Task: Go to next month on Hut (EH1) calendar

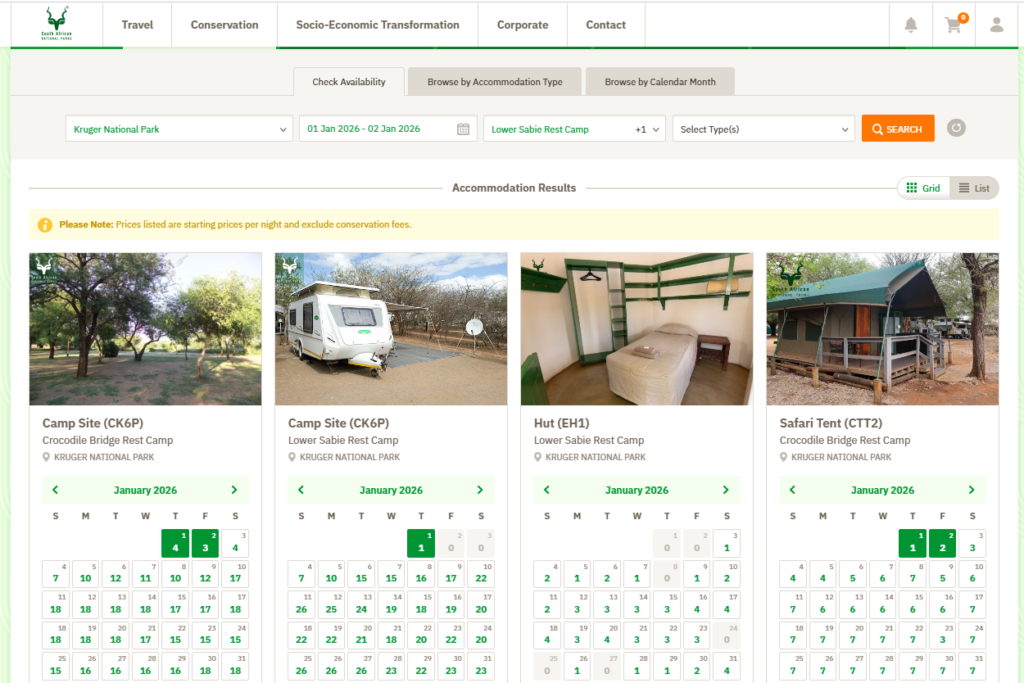Action: tap(726, 490)
